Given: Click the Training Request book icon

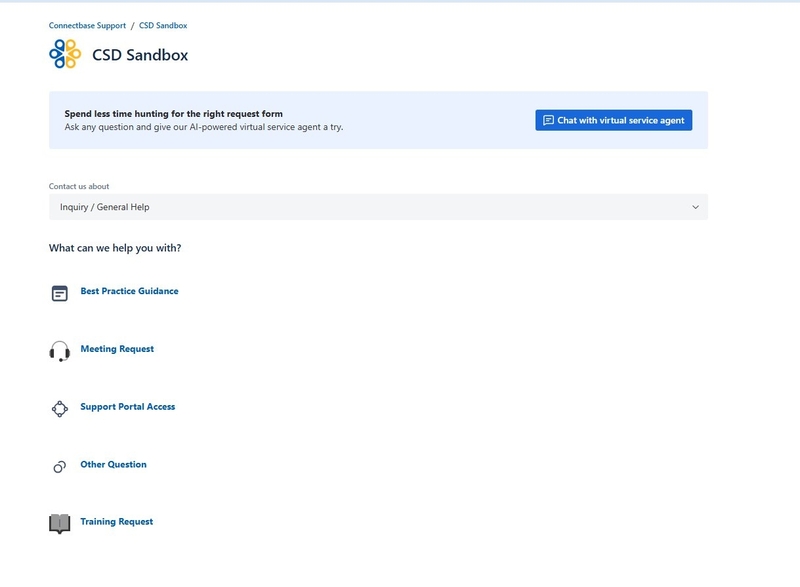Looking at the screenshot, I should [60, 524].
